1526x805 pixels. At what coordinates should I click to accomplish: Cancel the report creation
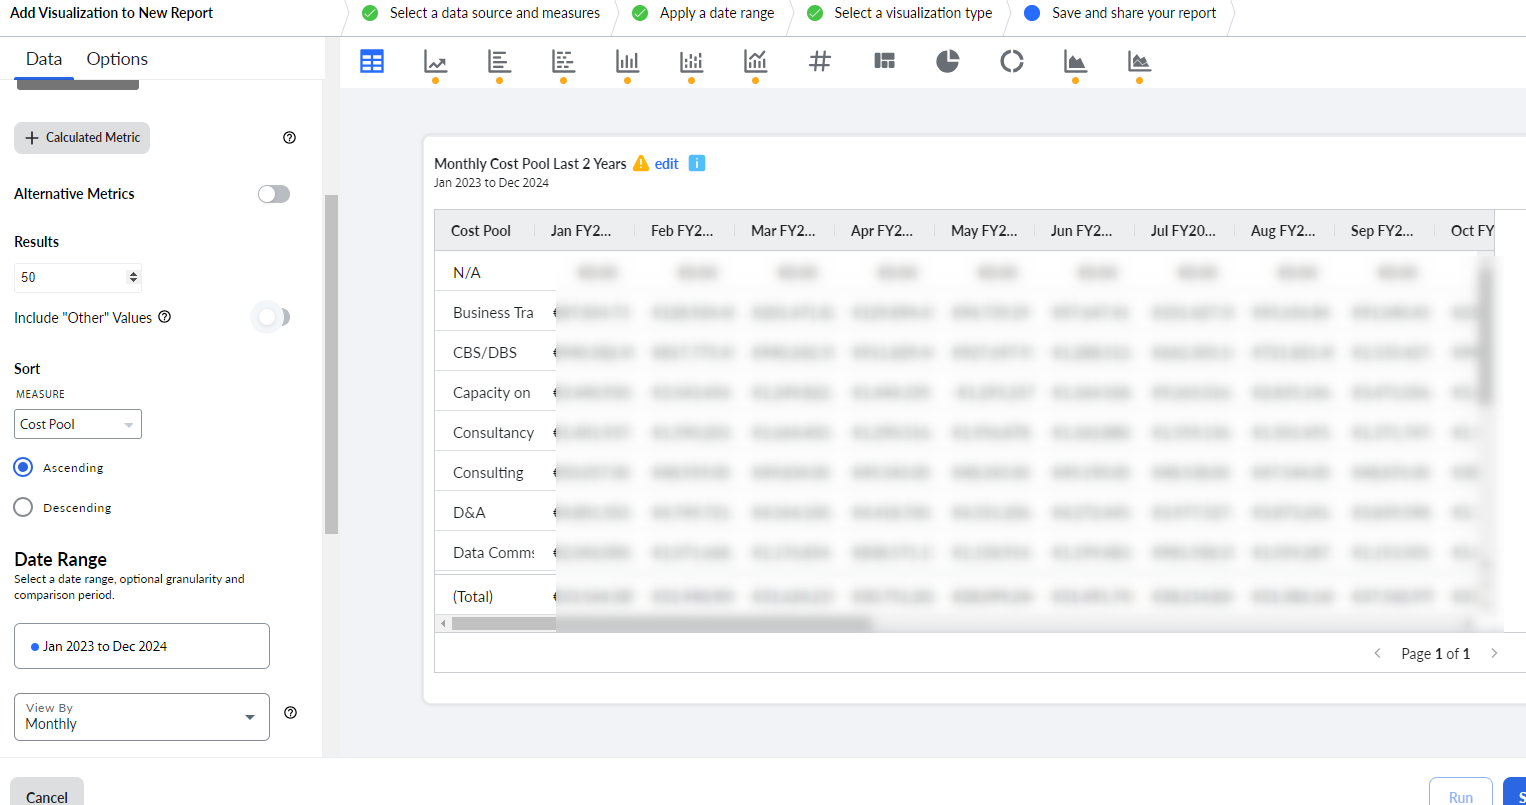[47, 795]
